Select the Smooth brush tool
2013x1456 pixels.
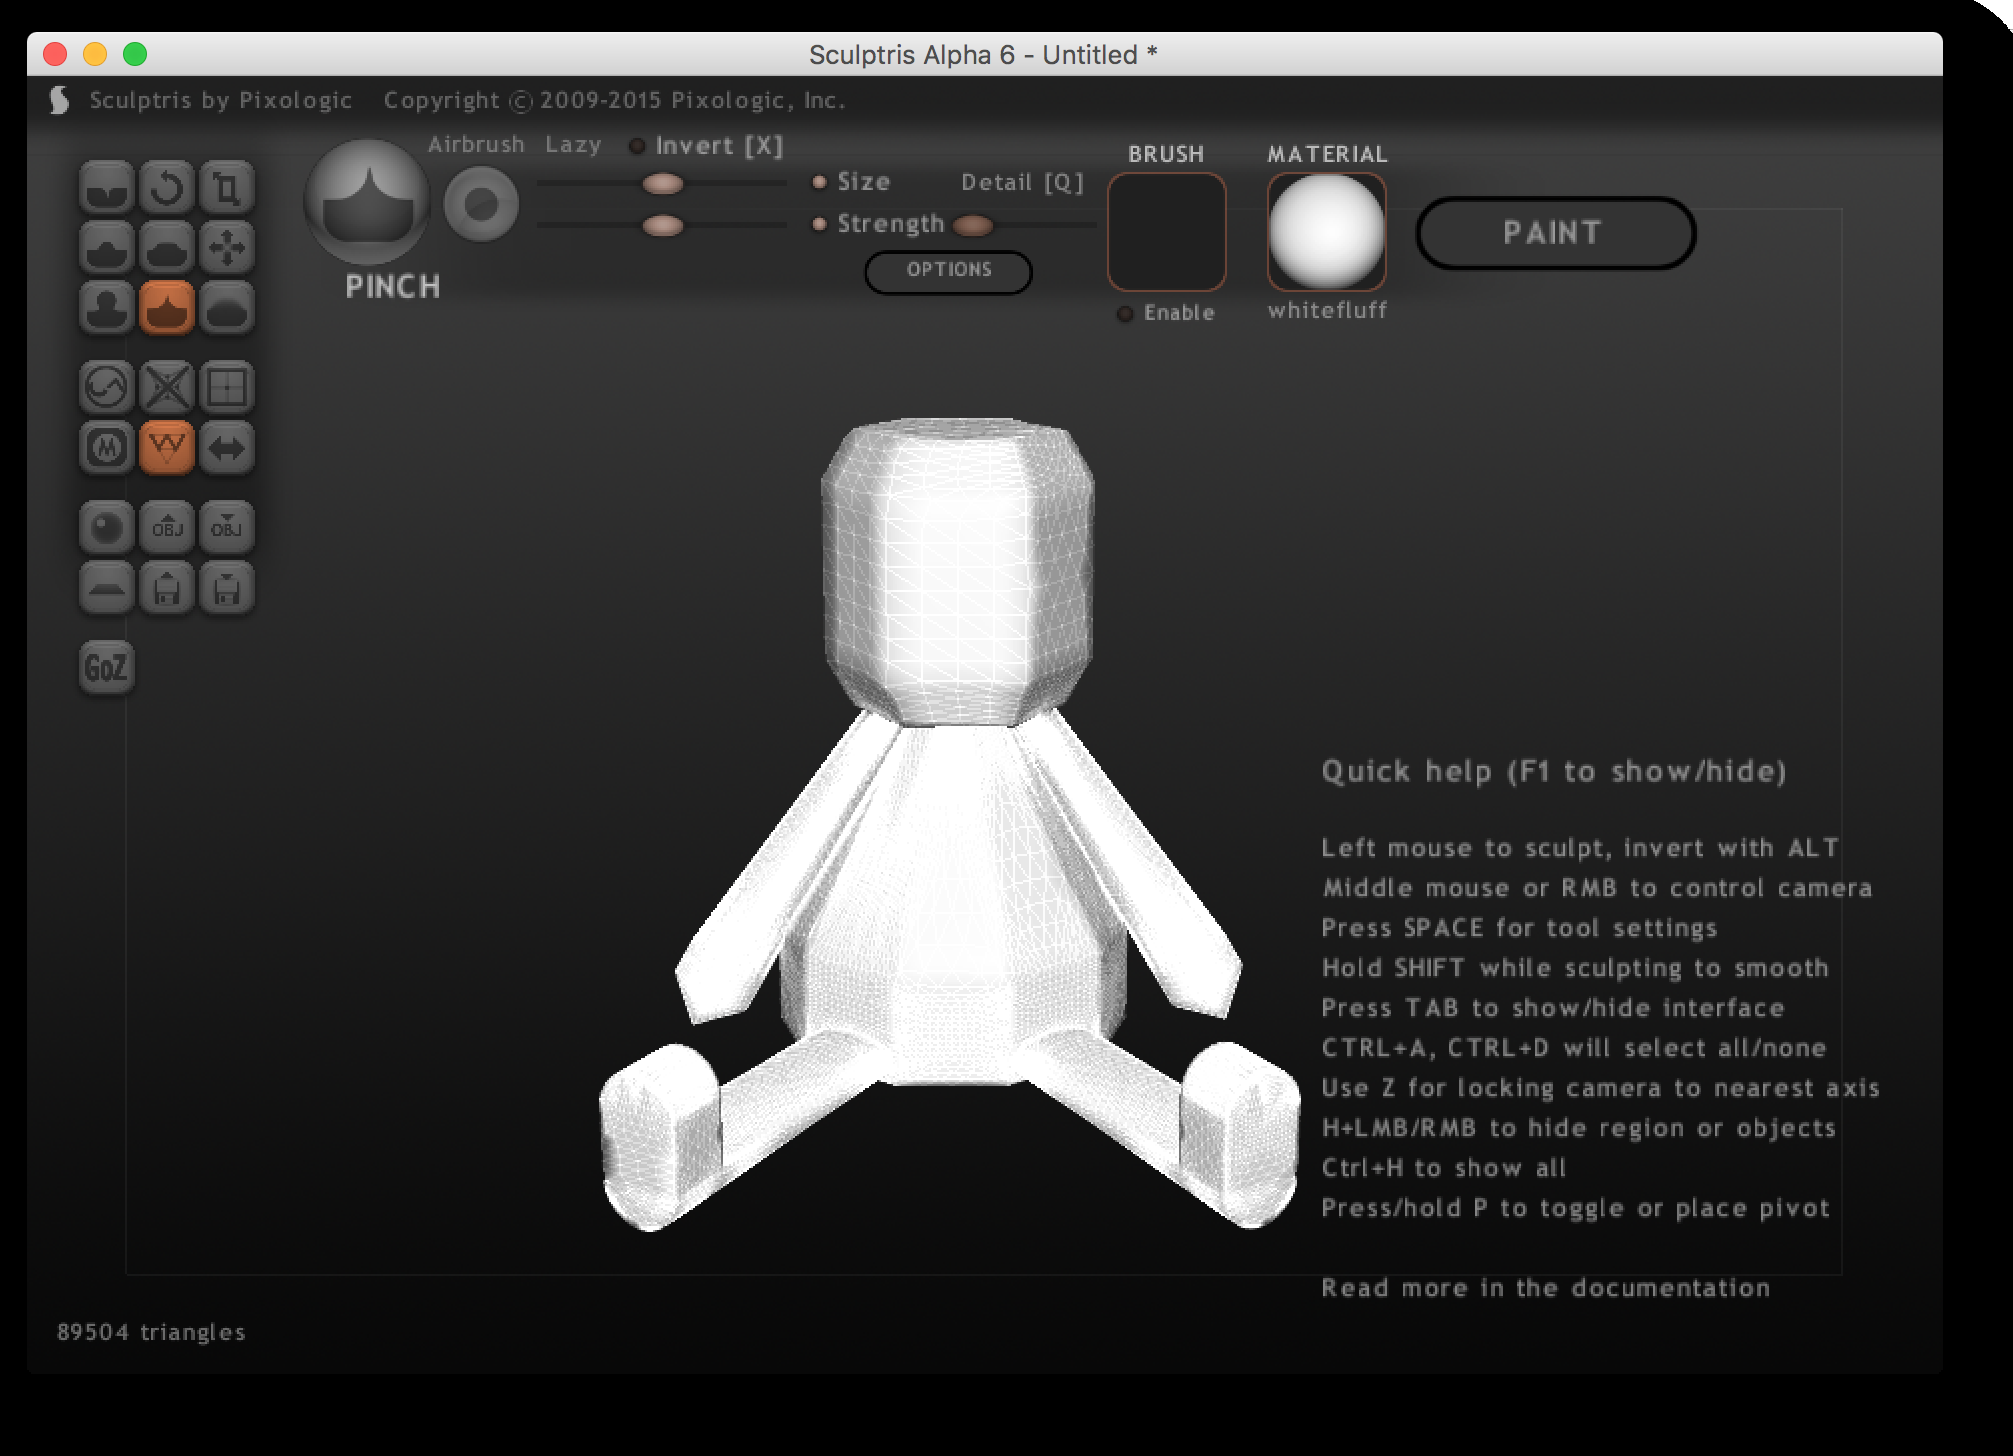pos(227,307)
